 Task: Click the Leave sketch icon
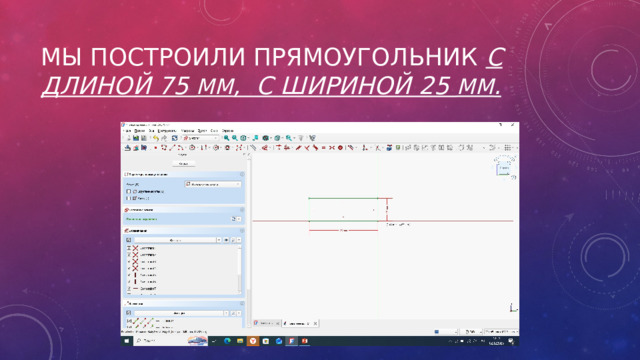128,148
